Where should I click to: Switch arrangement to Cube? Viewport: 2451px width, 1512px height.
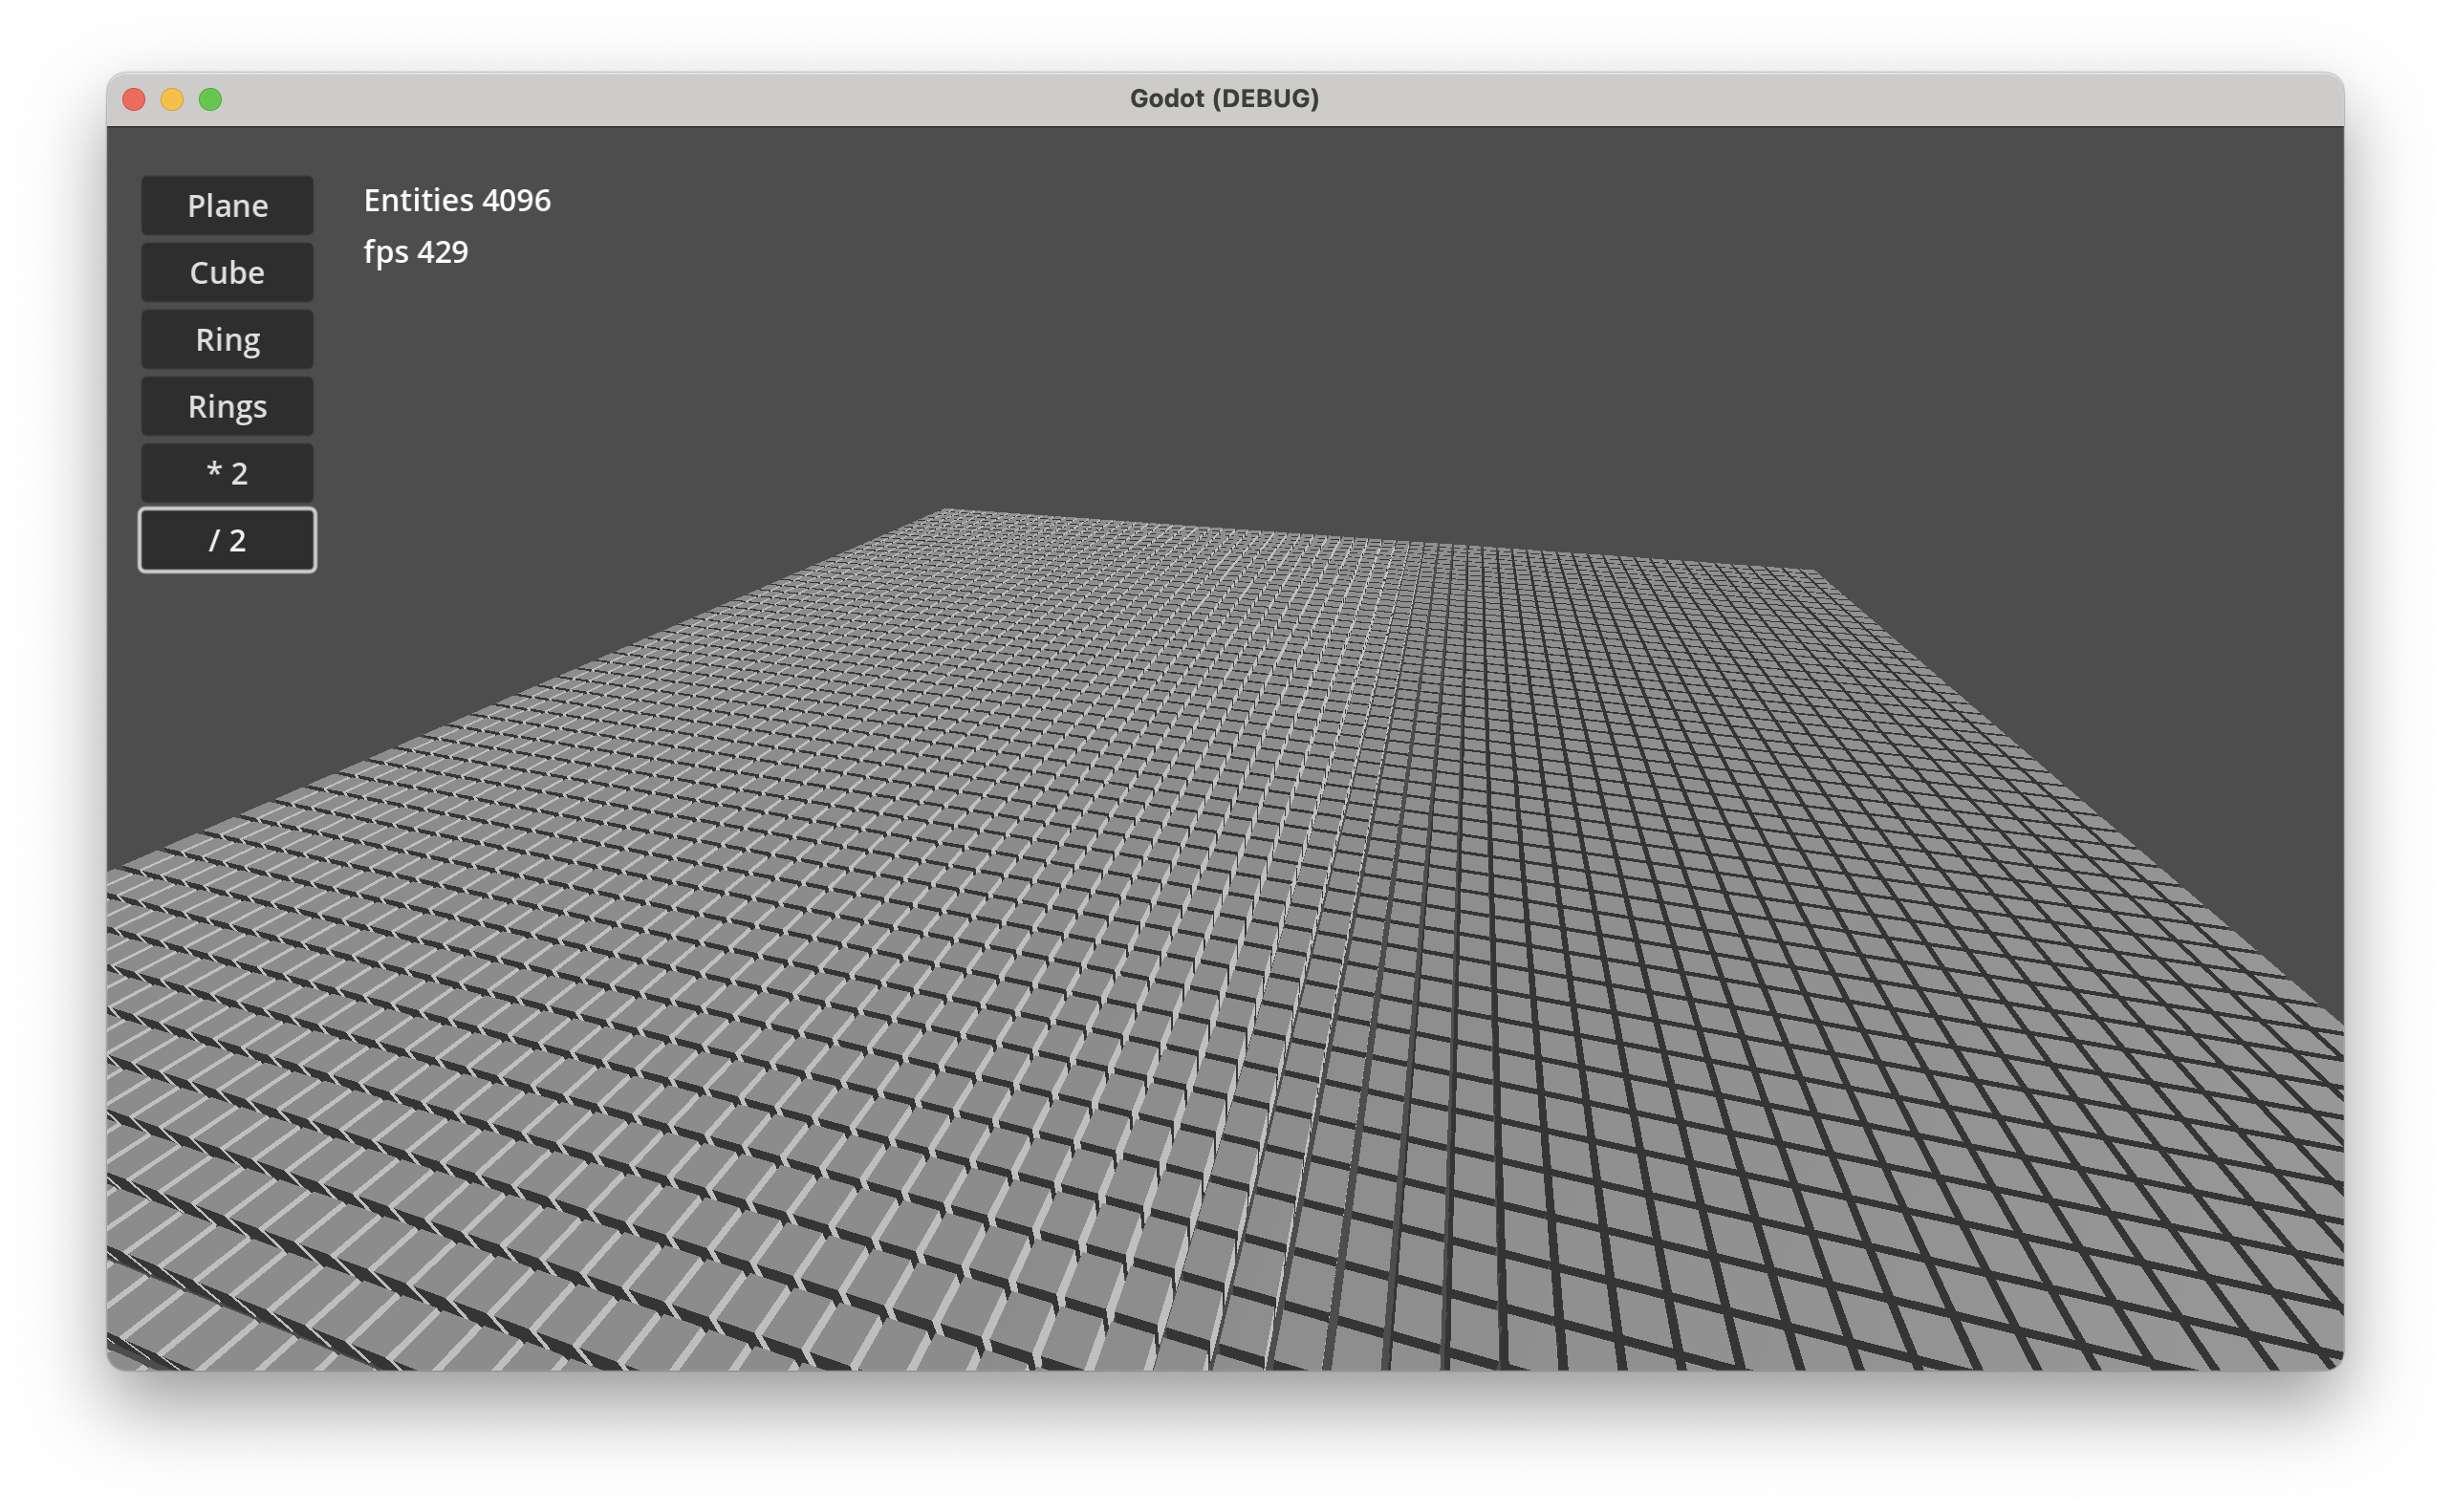[227, 272]
